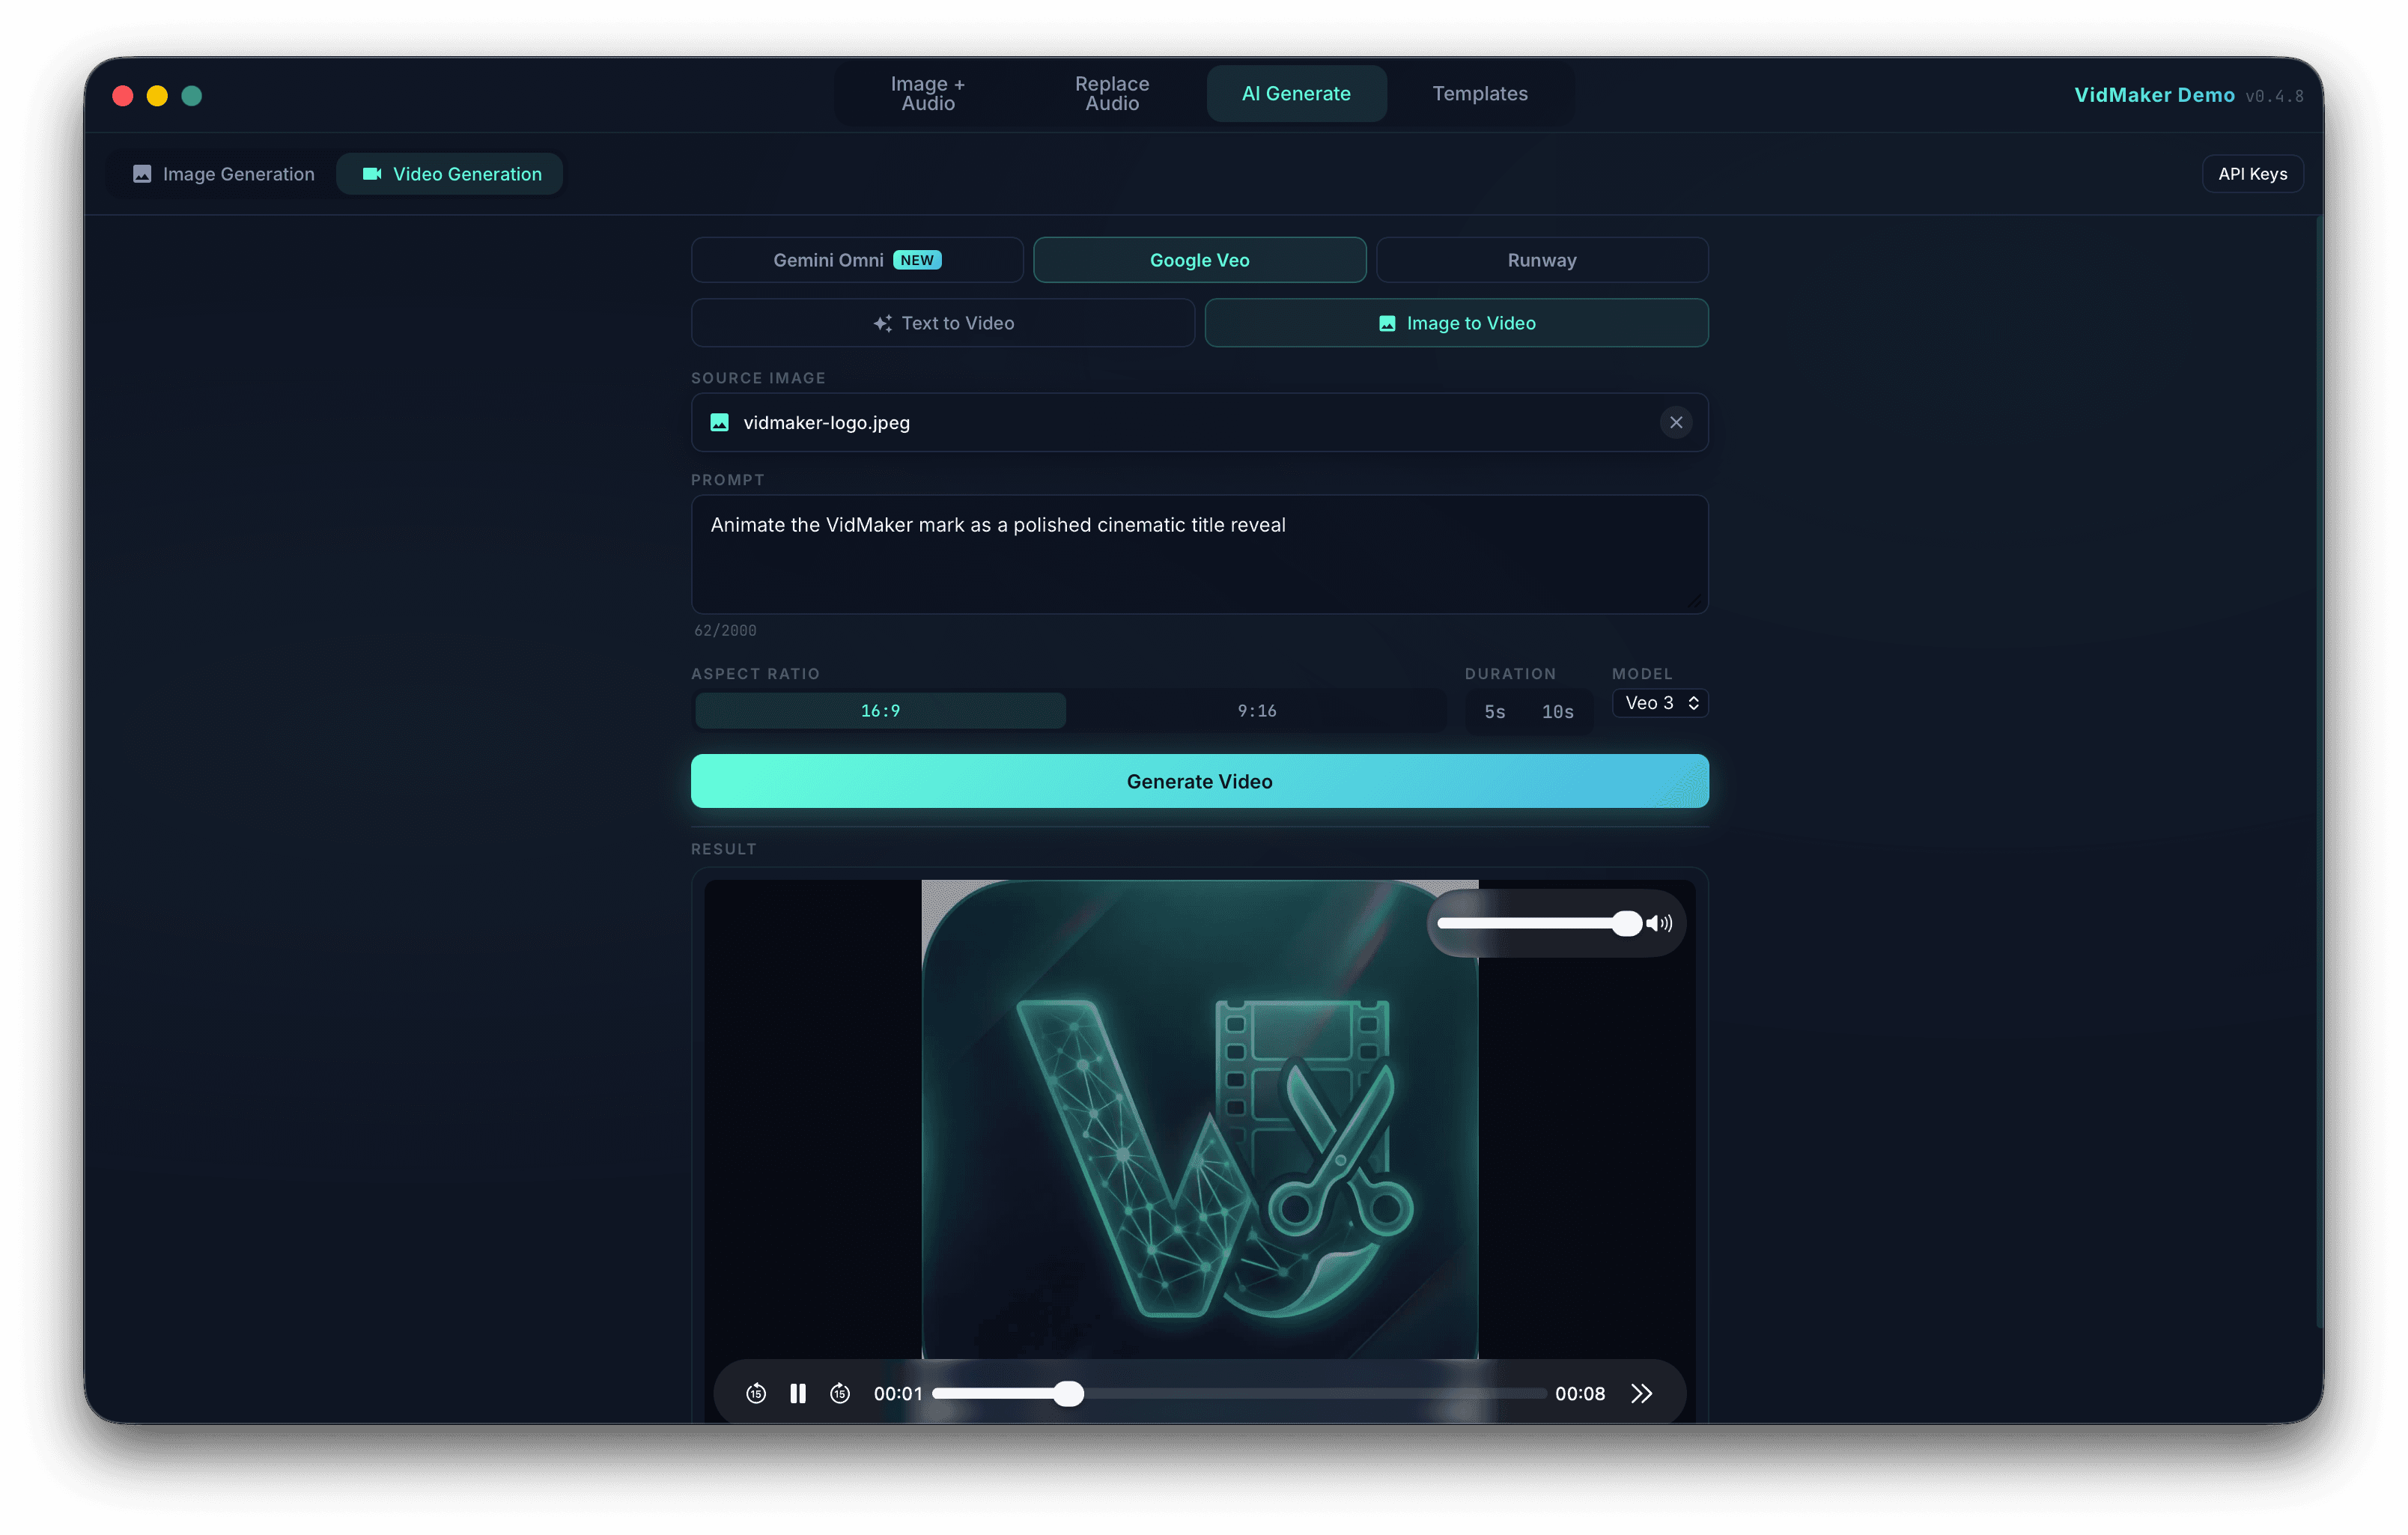The width and height of the screenshot is (2408, 1535).
Task: Click the image icon beside vidmaker-logo.jpeg
Action: coord(719,422)
